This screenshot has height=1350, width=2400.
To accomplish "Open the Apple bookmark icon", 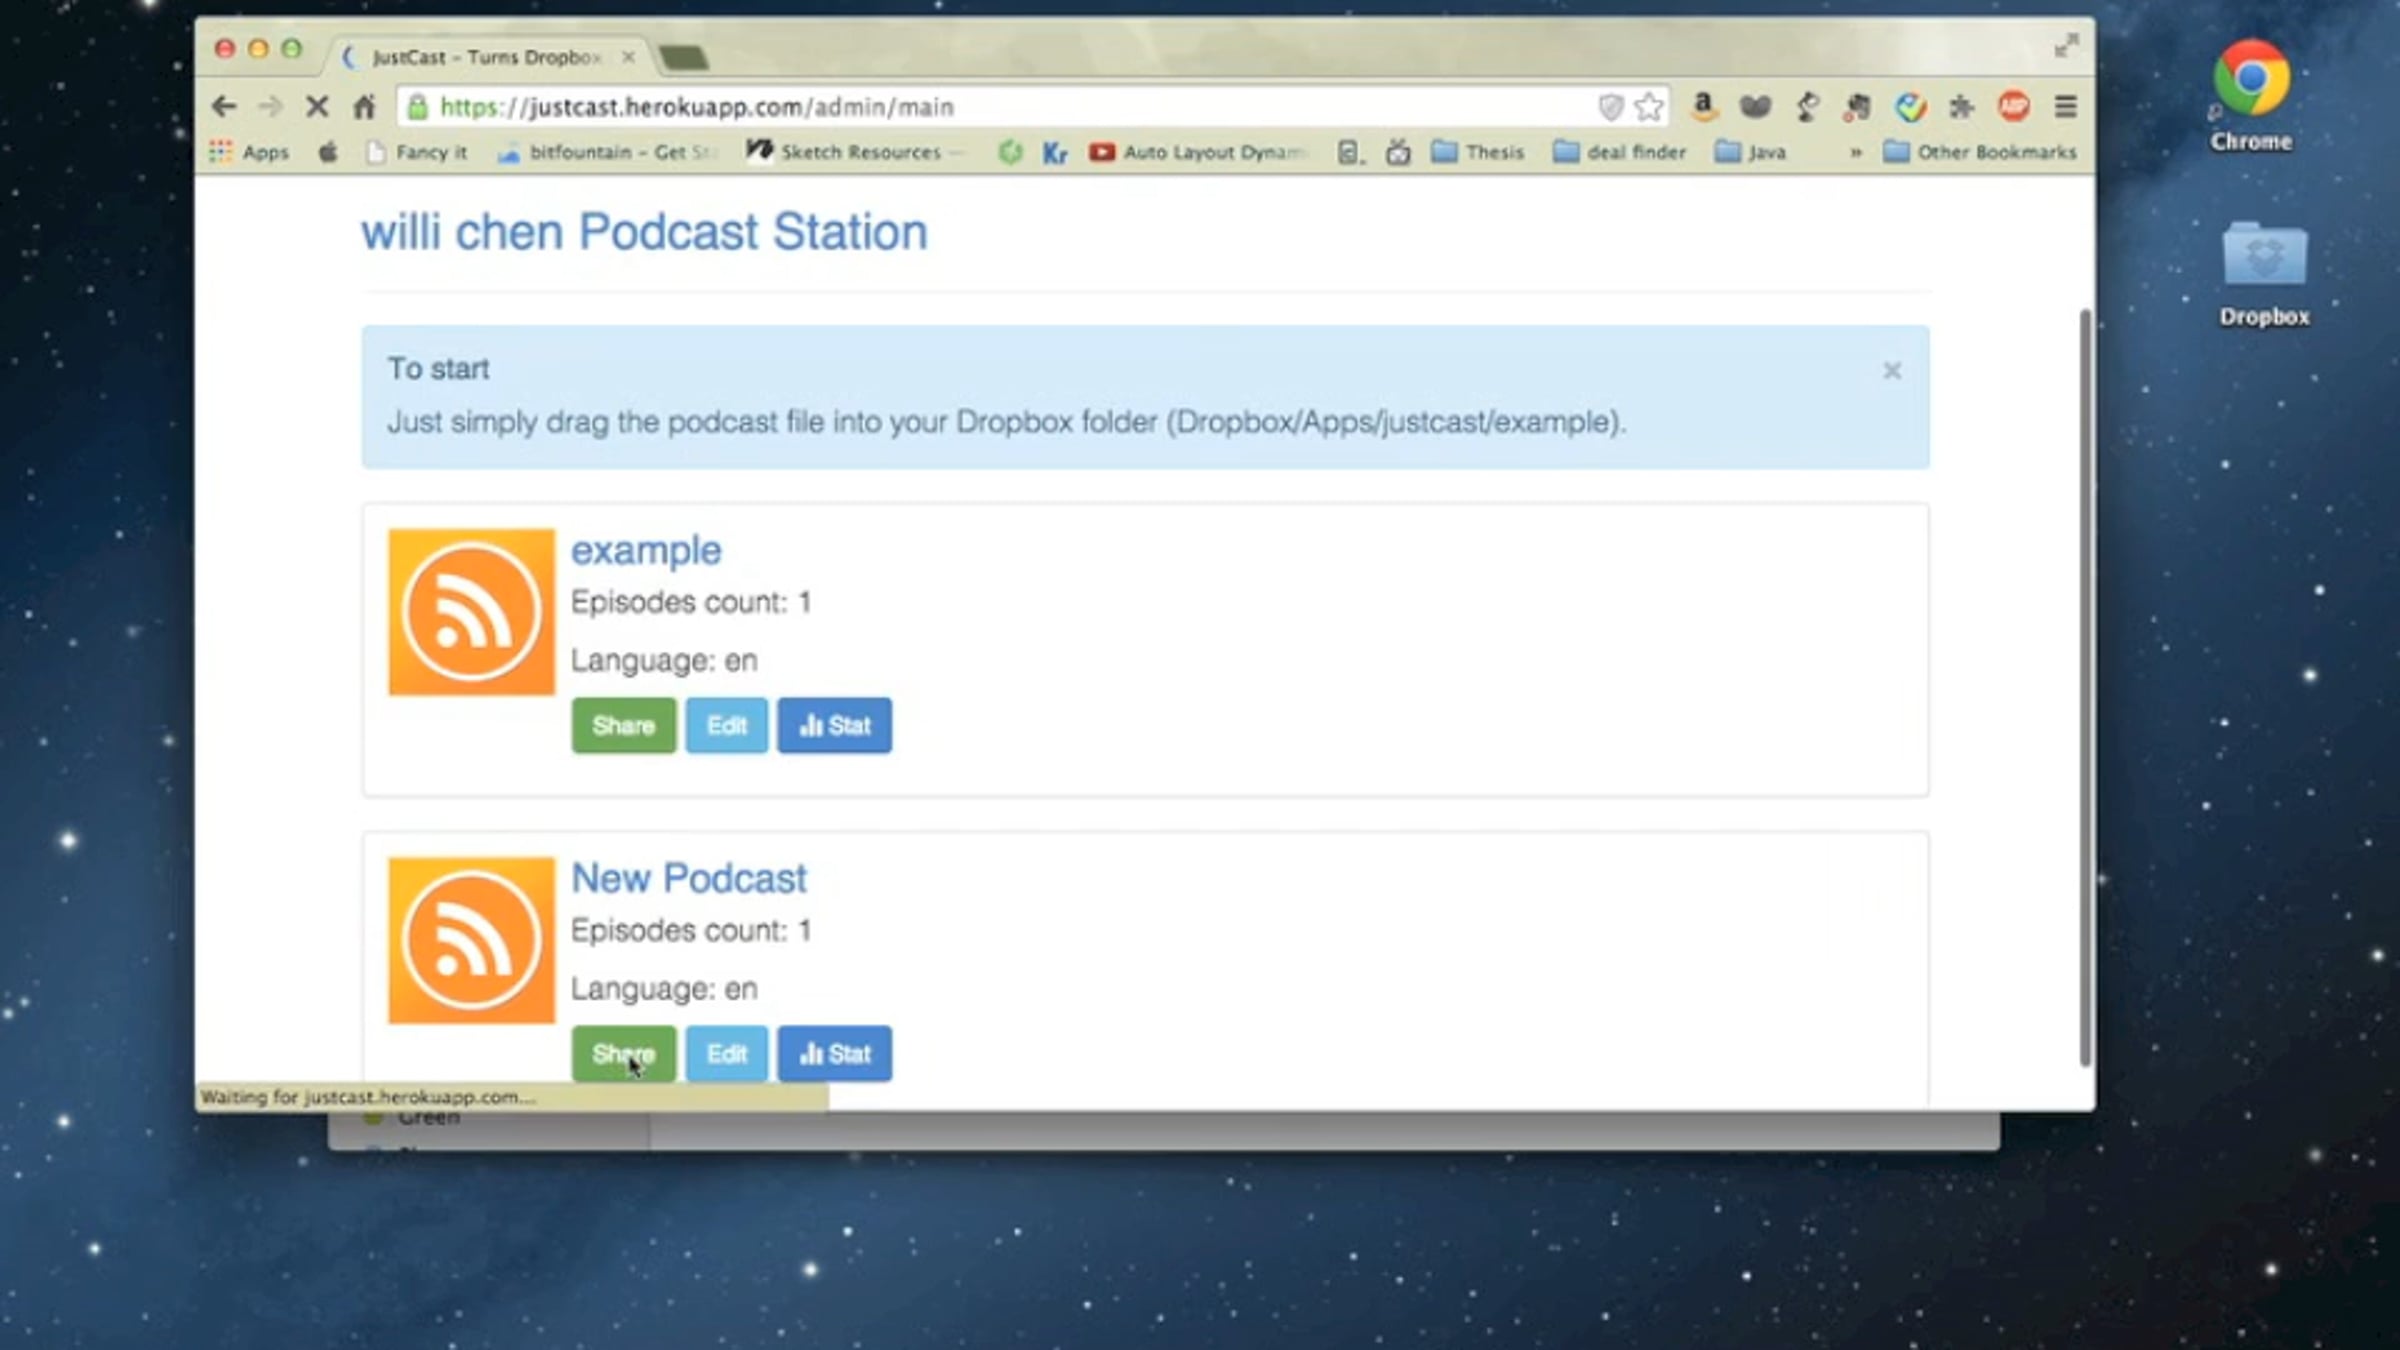I will click(x=328, y=152).
